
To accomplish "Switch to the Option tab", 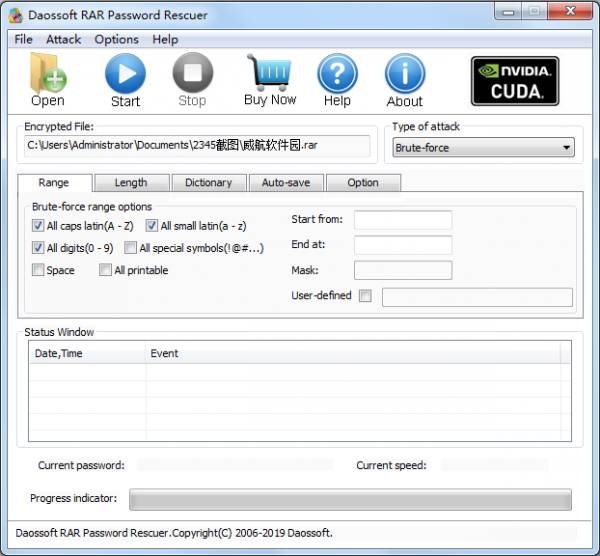I will [x=363, y=183].
